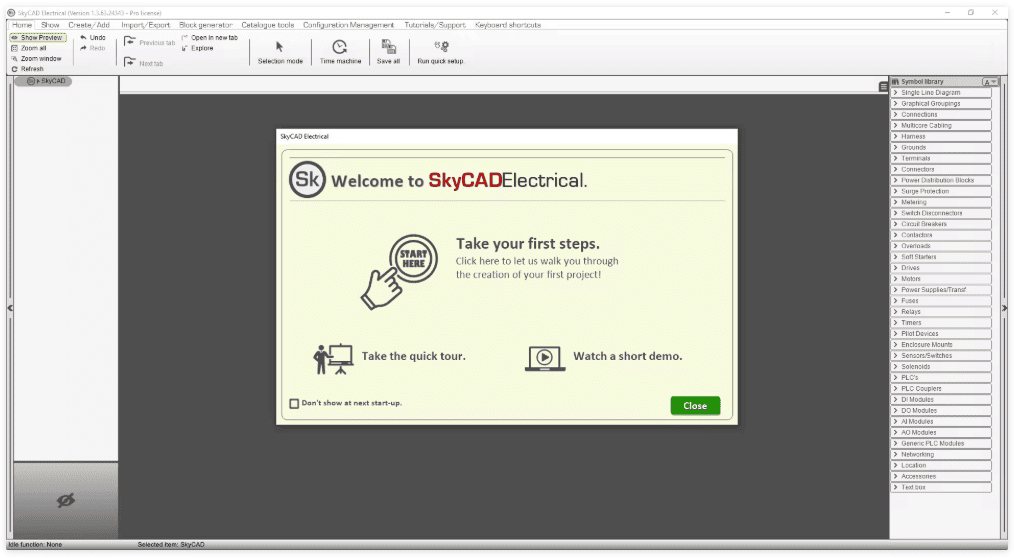The width and height of the screenshot is (1014, 558).
Task: Expand the DI Modules category
Action: coord(941,400)
